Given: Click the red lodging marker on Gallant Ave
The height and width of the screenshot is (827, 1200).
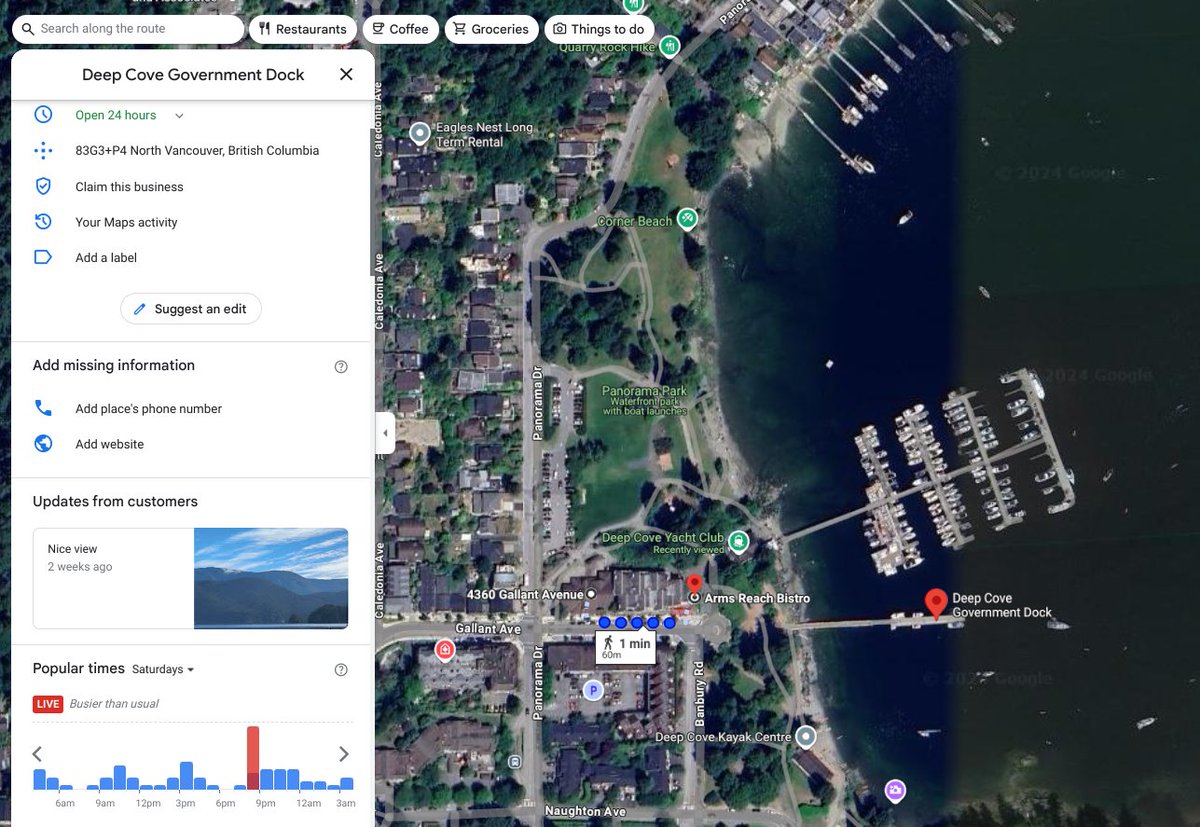Looking at the screenshot, I should (445, 650).
